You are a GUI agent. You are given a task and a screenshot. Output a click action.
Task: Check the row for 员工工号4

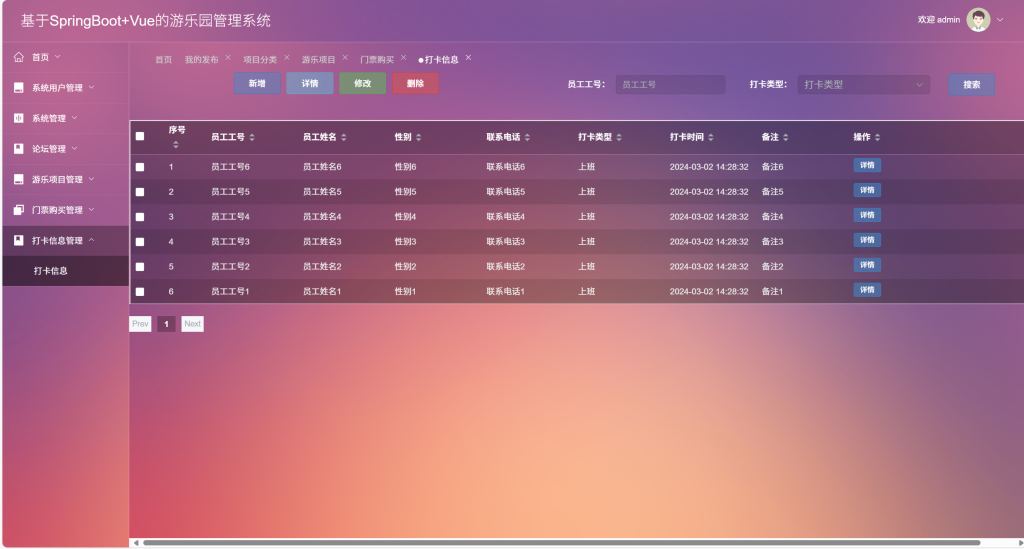click(x=140, y=217)
